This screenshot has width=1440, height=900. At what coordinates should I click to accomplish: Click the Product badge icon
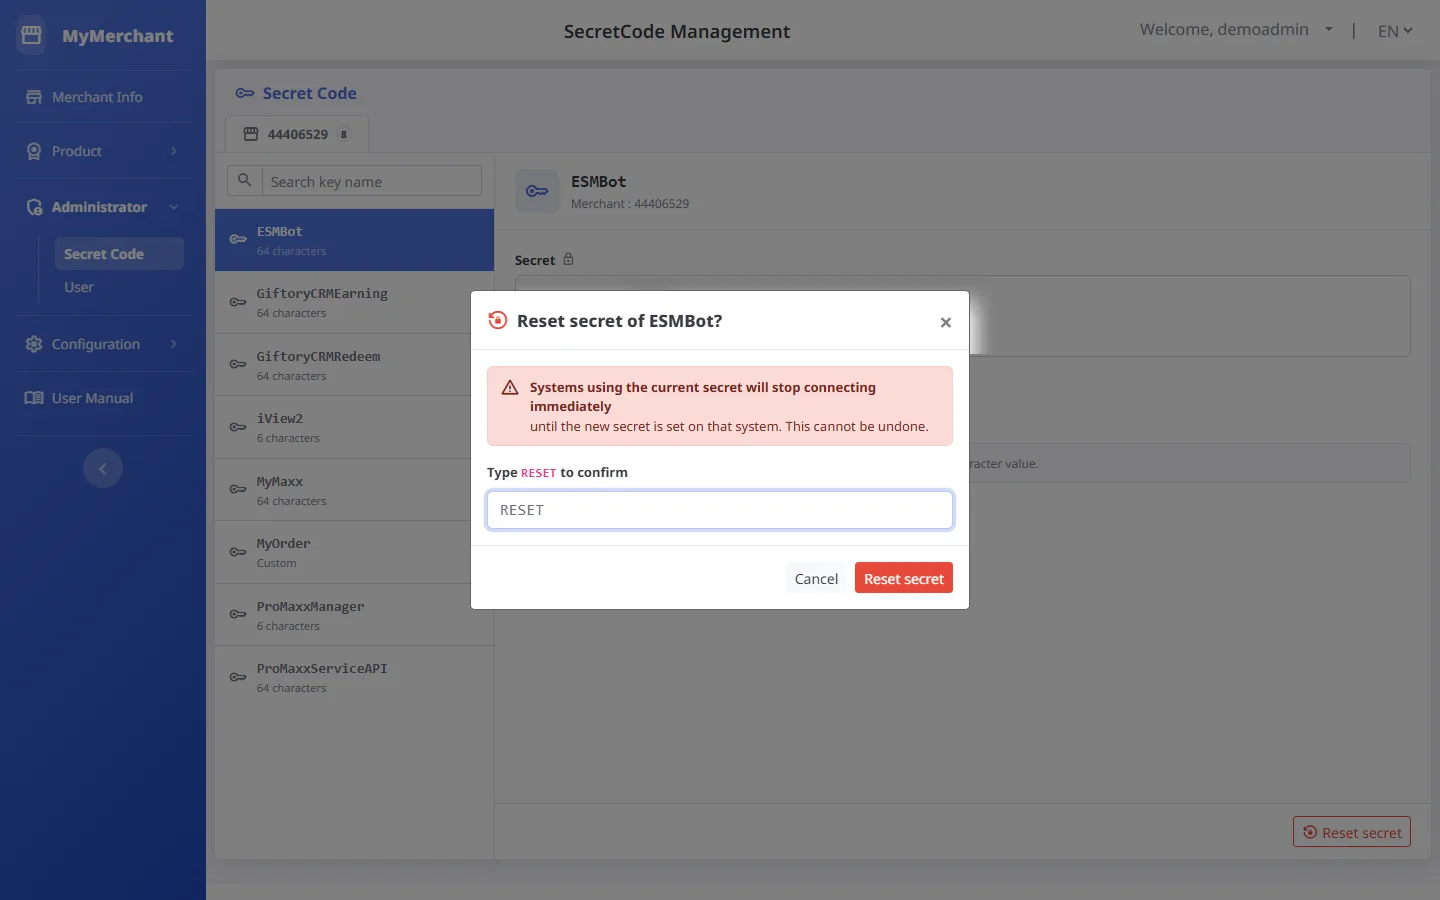tap(34, 151)
